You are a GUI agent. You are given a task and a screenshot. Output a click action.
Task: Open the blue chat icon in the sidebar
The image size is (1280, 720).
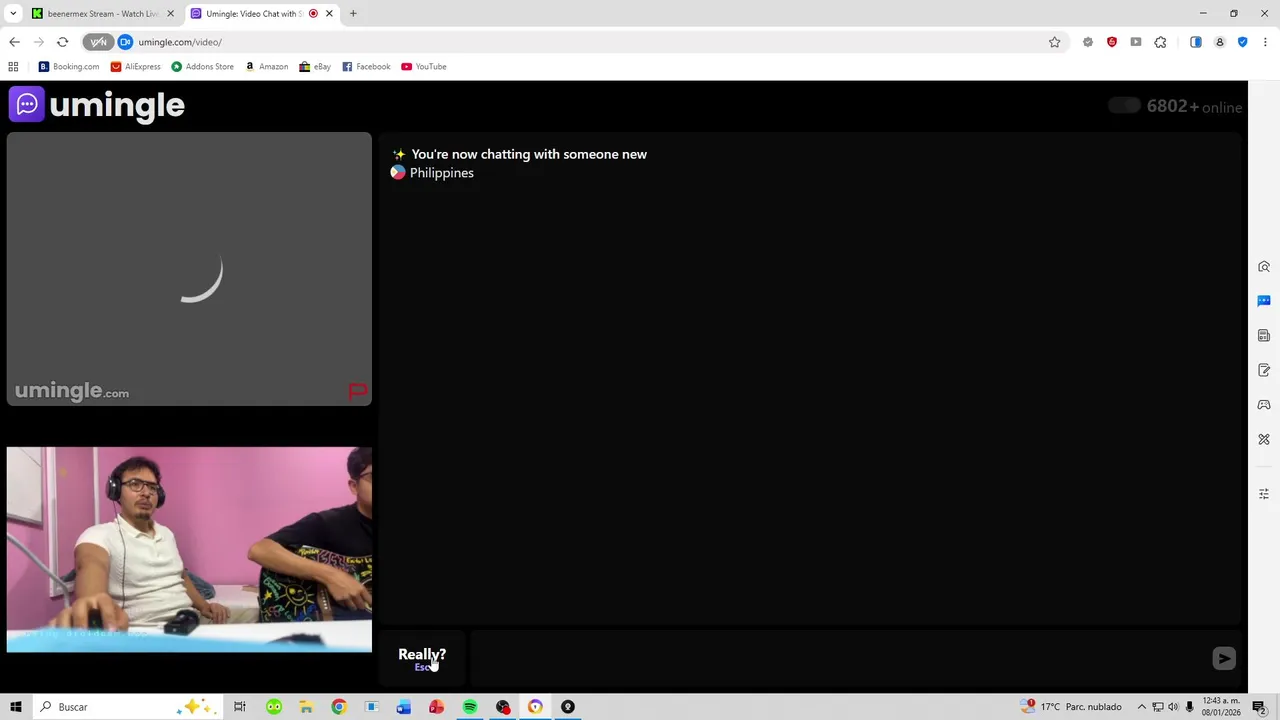pos(1264,301)
